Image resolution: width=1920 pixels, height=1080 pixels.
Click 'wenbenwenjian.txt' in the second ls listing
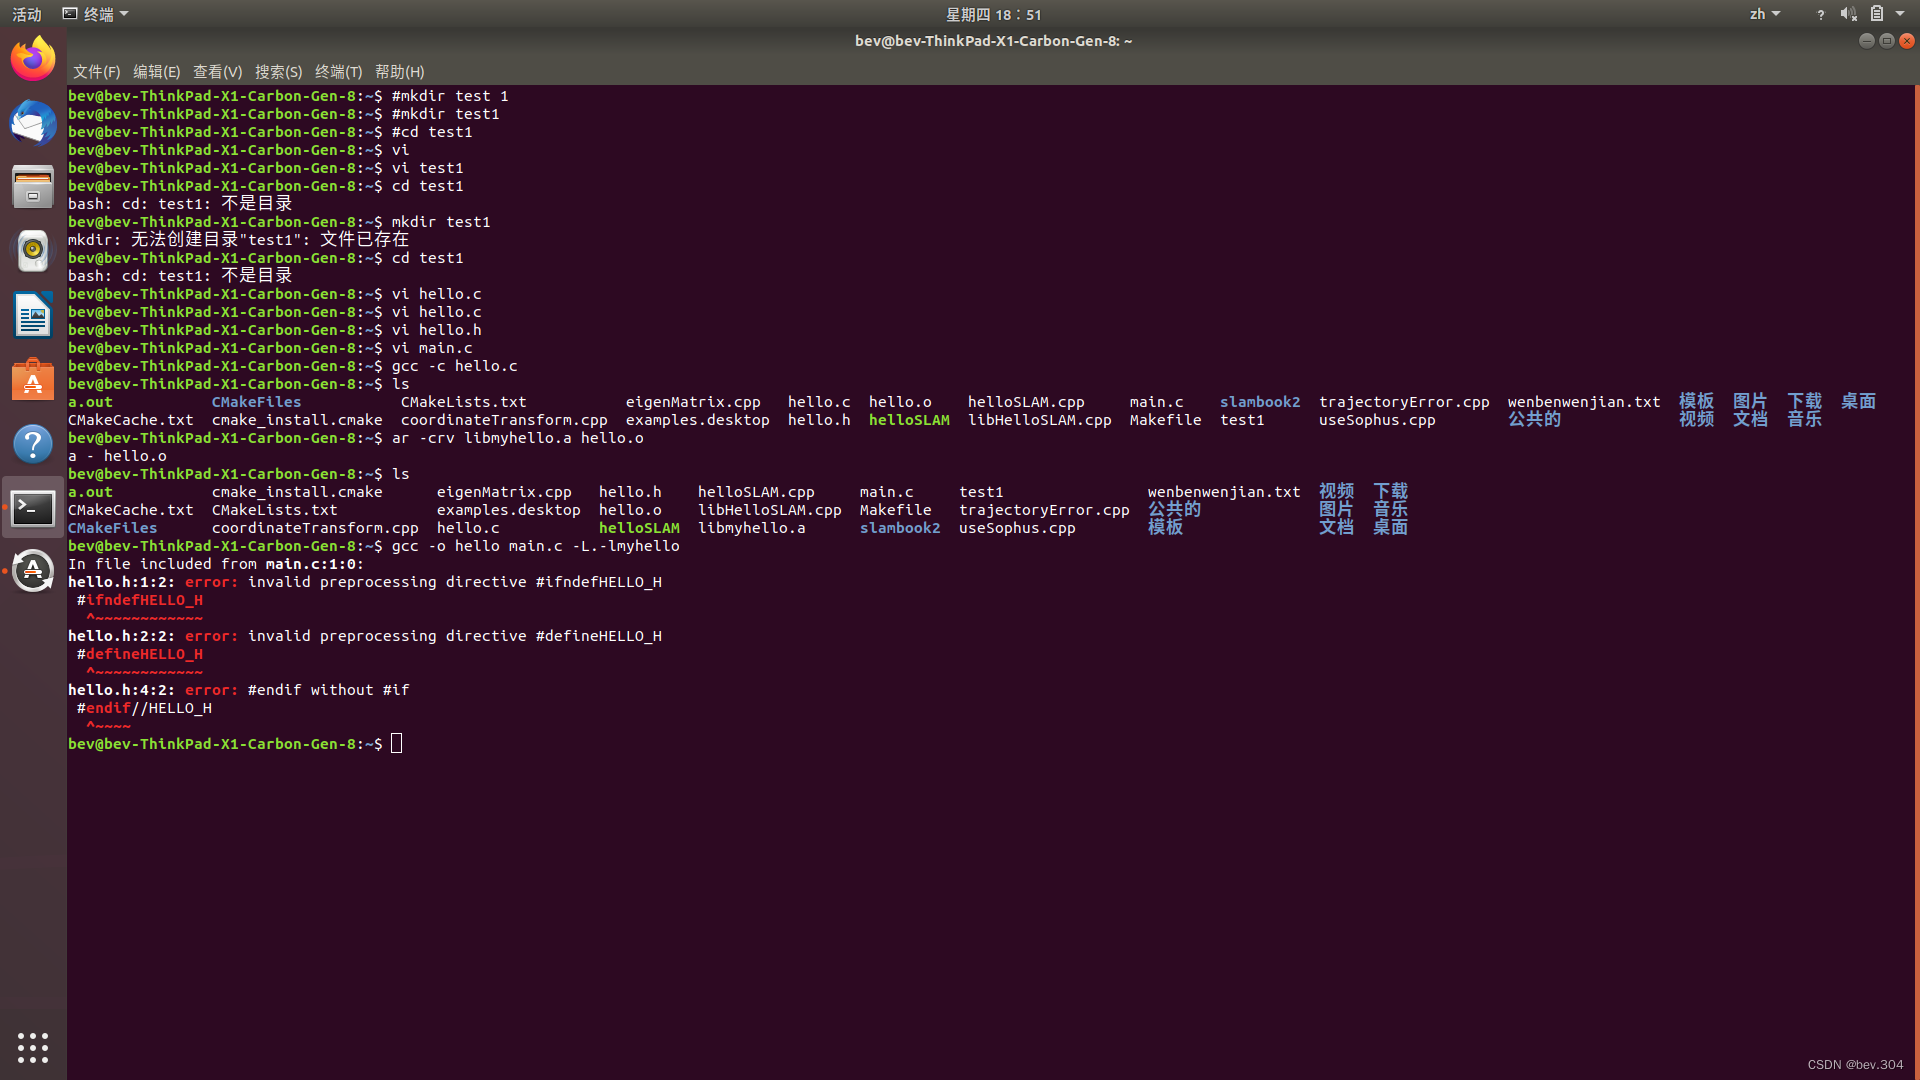coord(1224,492)
